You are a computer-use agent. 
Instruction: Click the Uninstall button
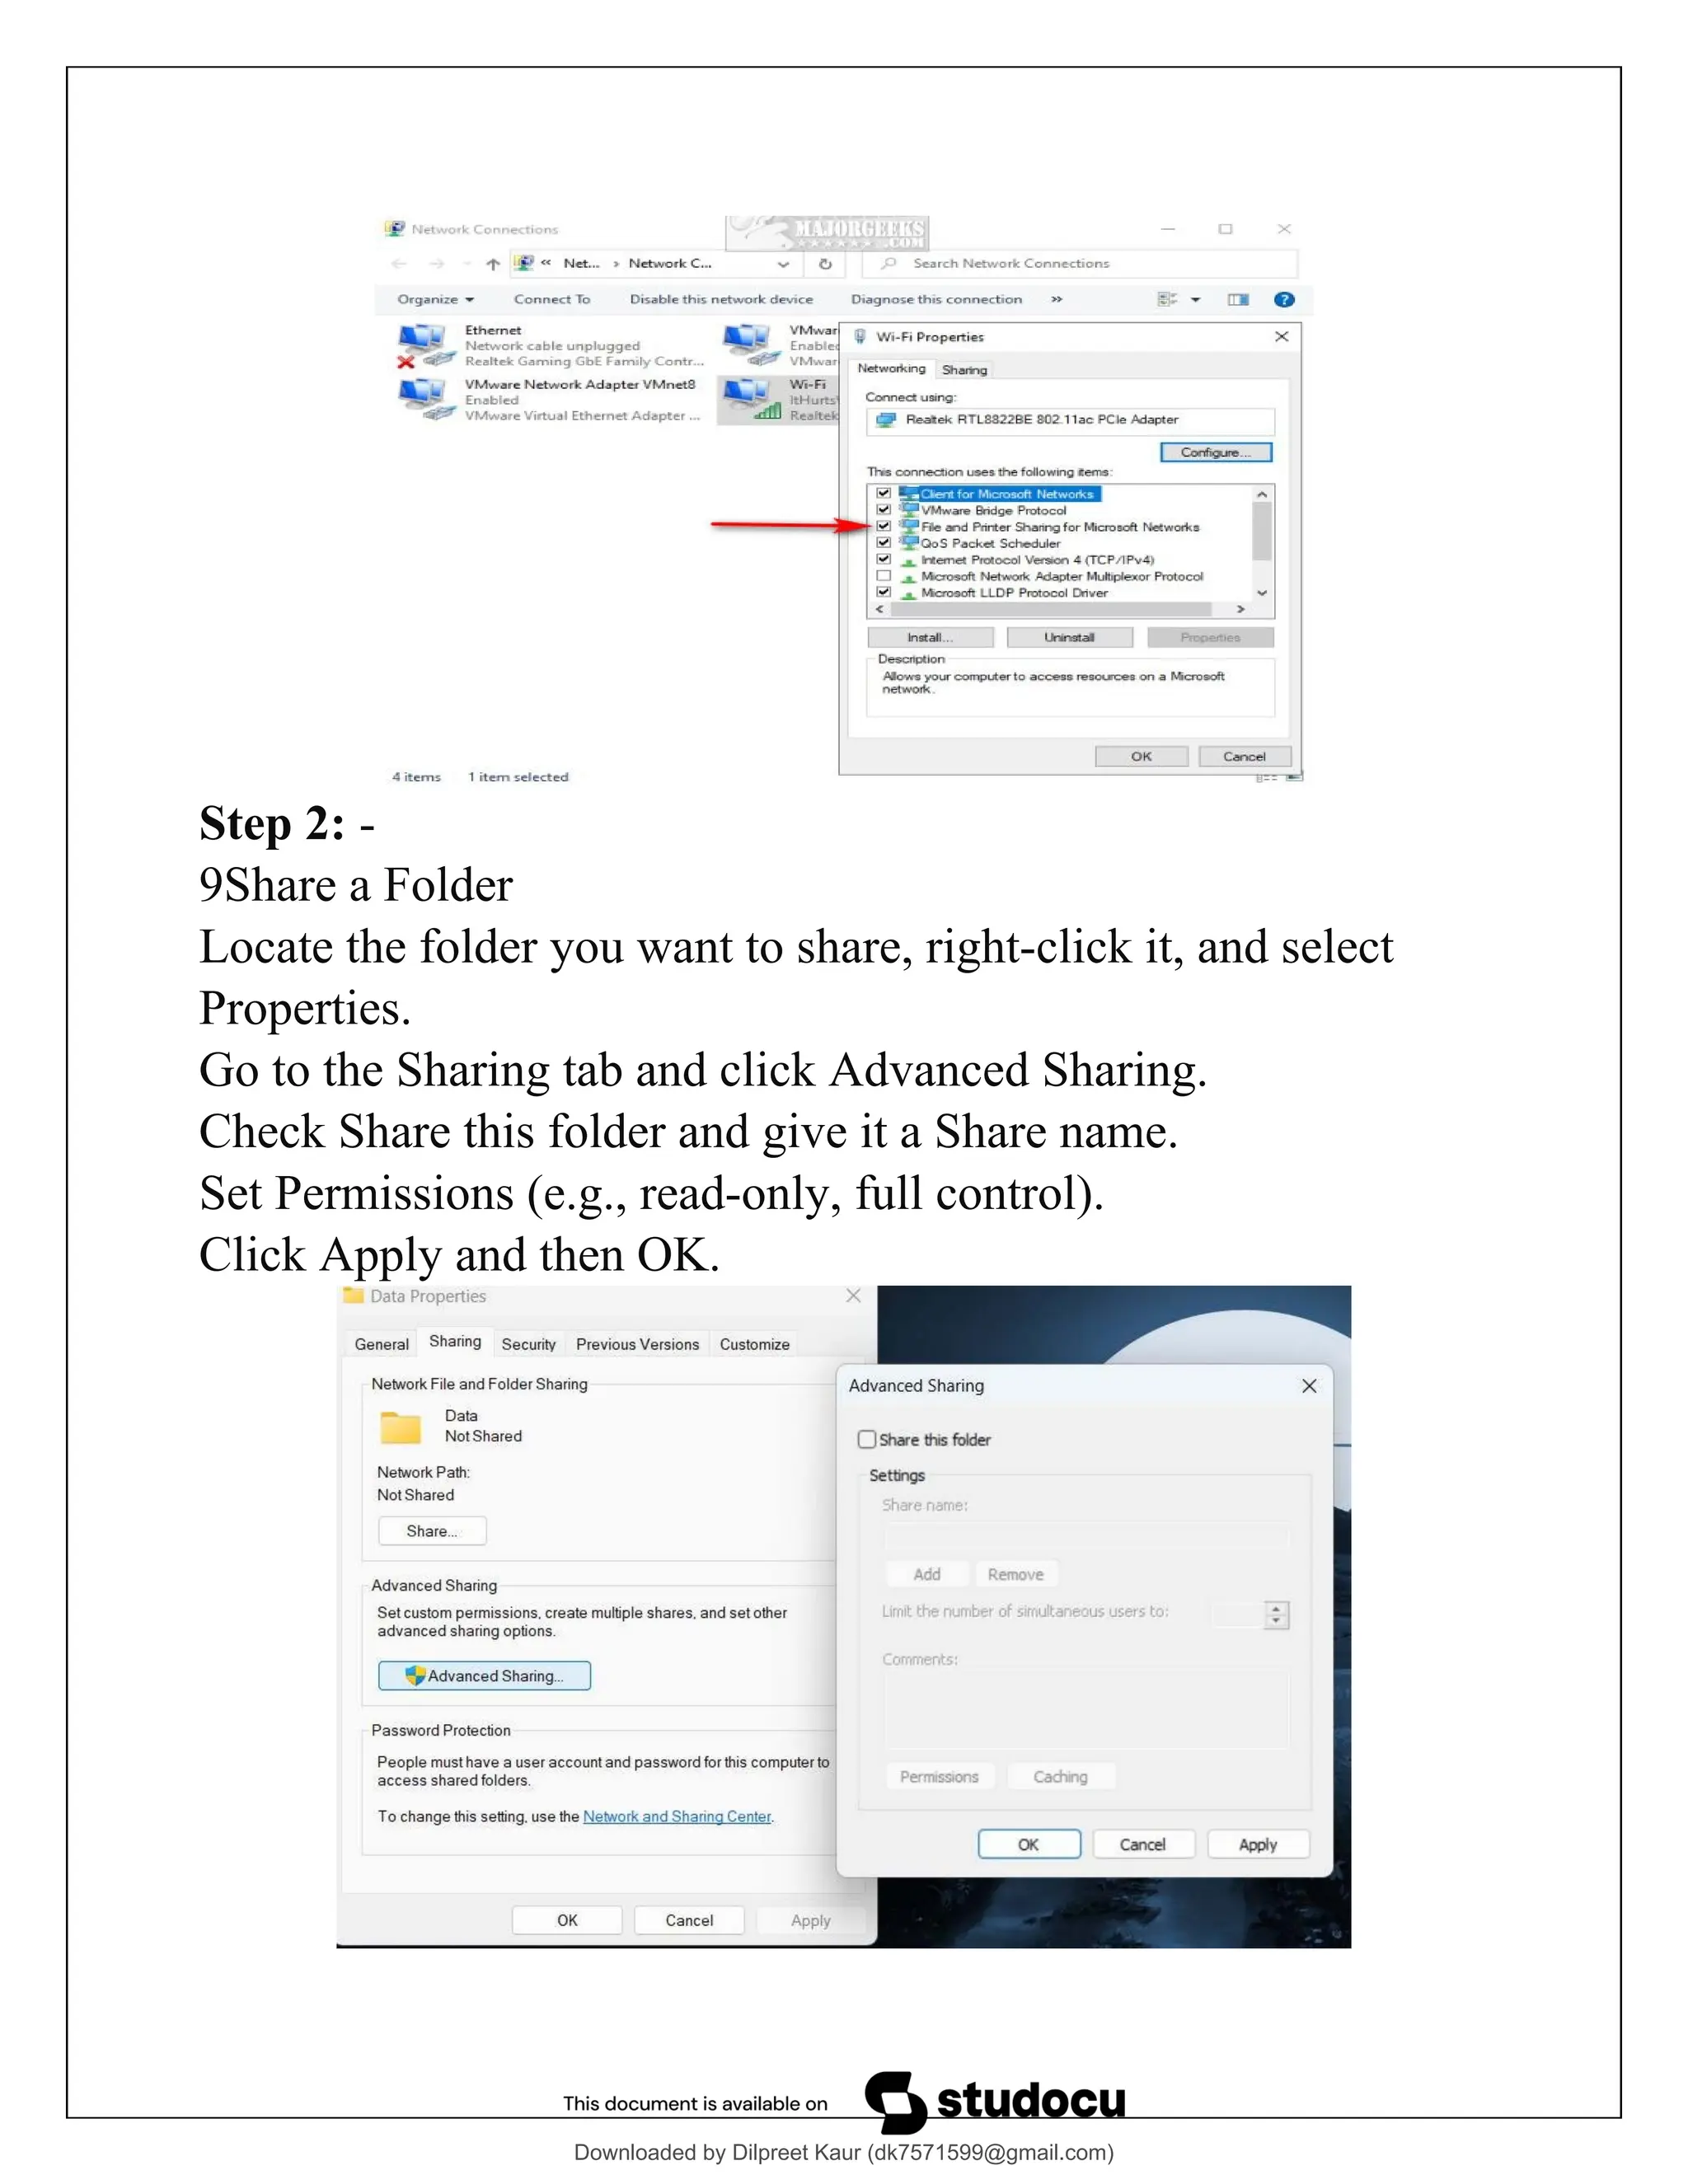(x=1069, y=637)
